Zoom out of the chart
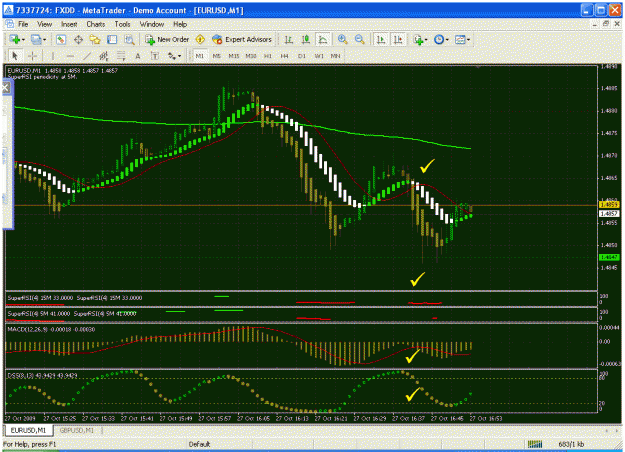The height and width of the screenshot is (452, 625). [360, 39]
